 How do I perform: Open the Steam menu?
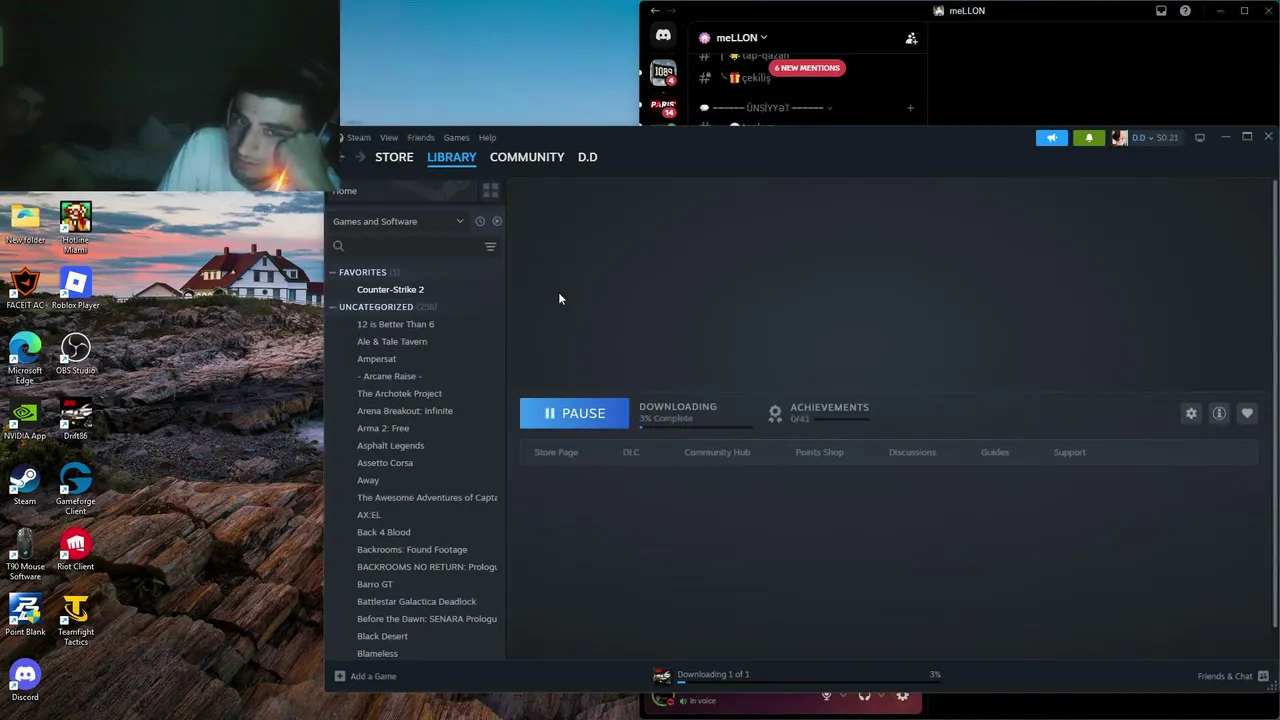[358, 138]
